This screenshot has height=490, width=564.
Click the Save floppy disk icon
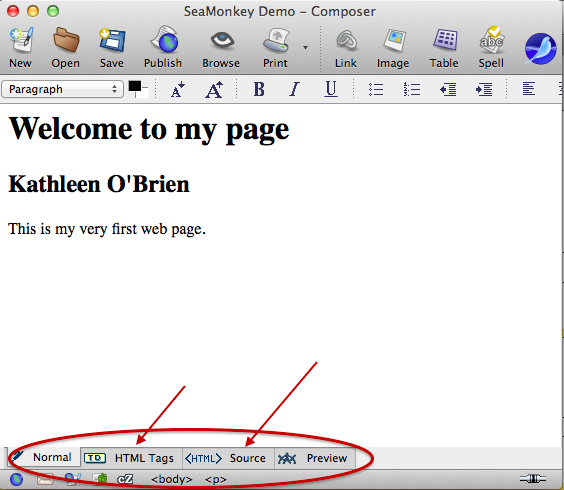point(112,40)
